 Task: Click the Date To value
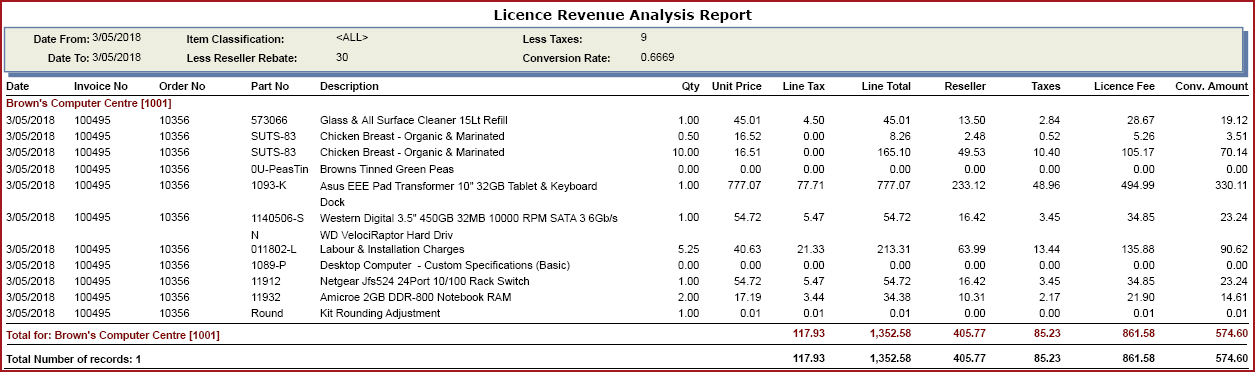coord(110,58)
